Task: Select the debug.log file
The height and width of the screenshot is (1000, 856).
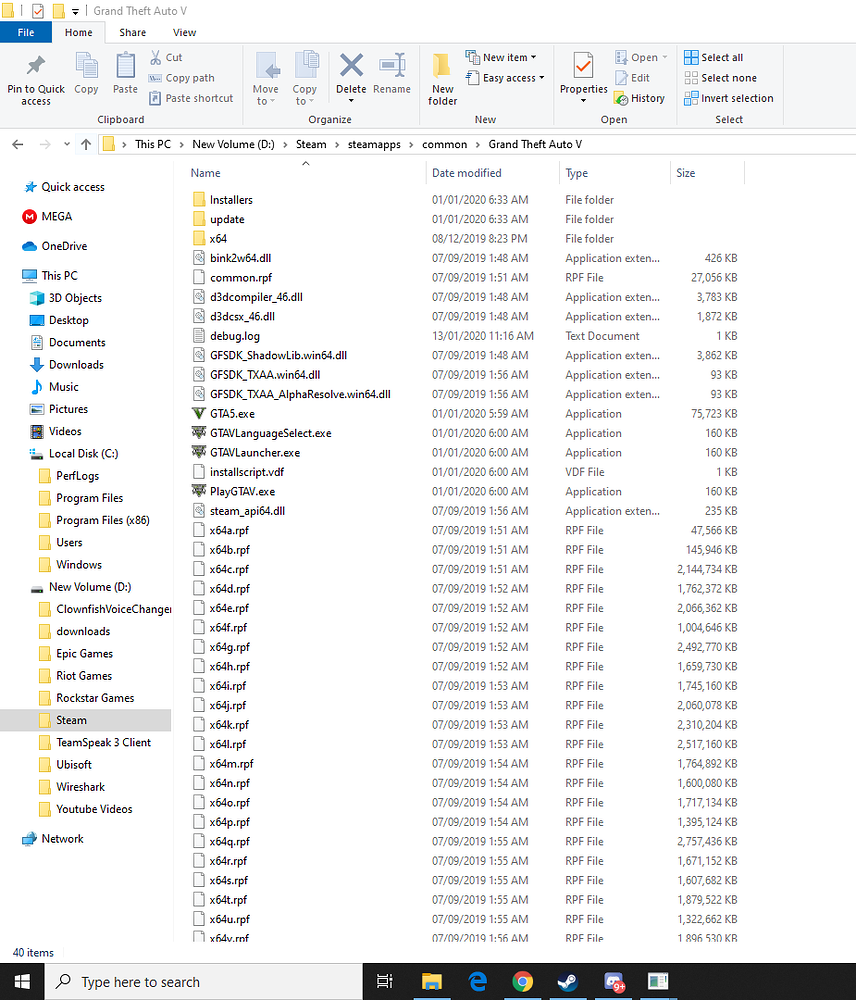Action: pyautogui.click(x=226, y=336)
